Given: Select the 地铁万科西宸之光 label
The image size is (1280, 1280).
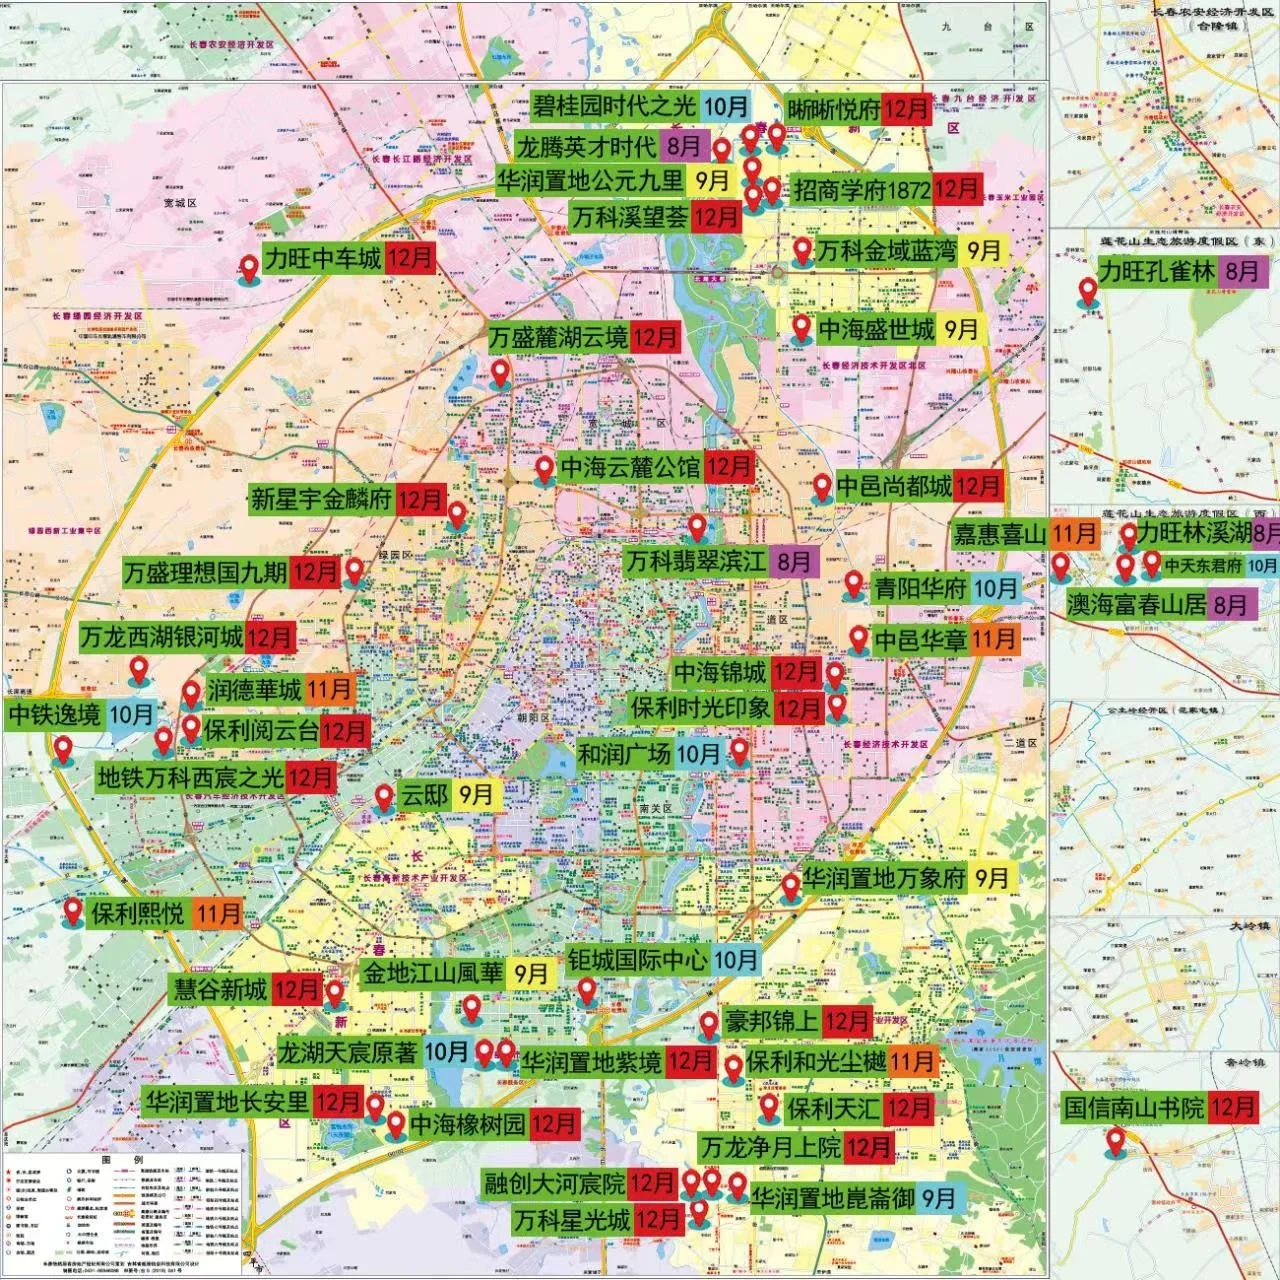Looking at the screenshot, I should [x=191, y=777].
